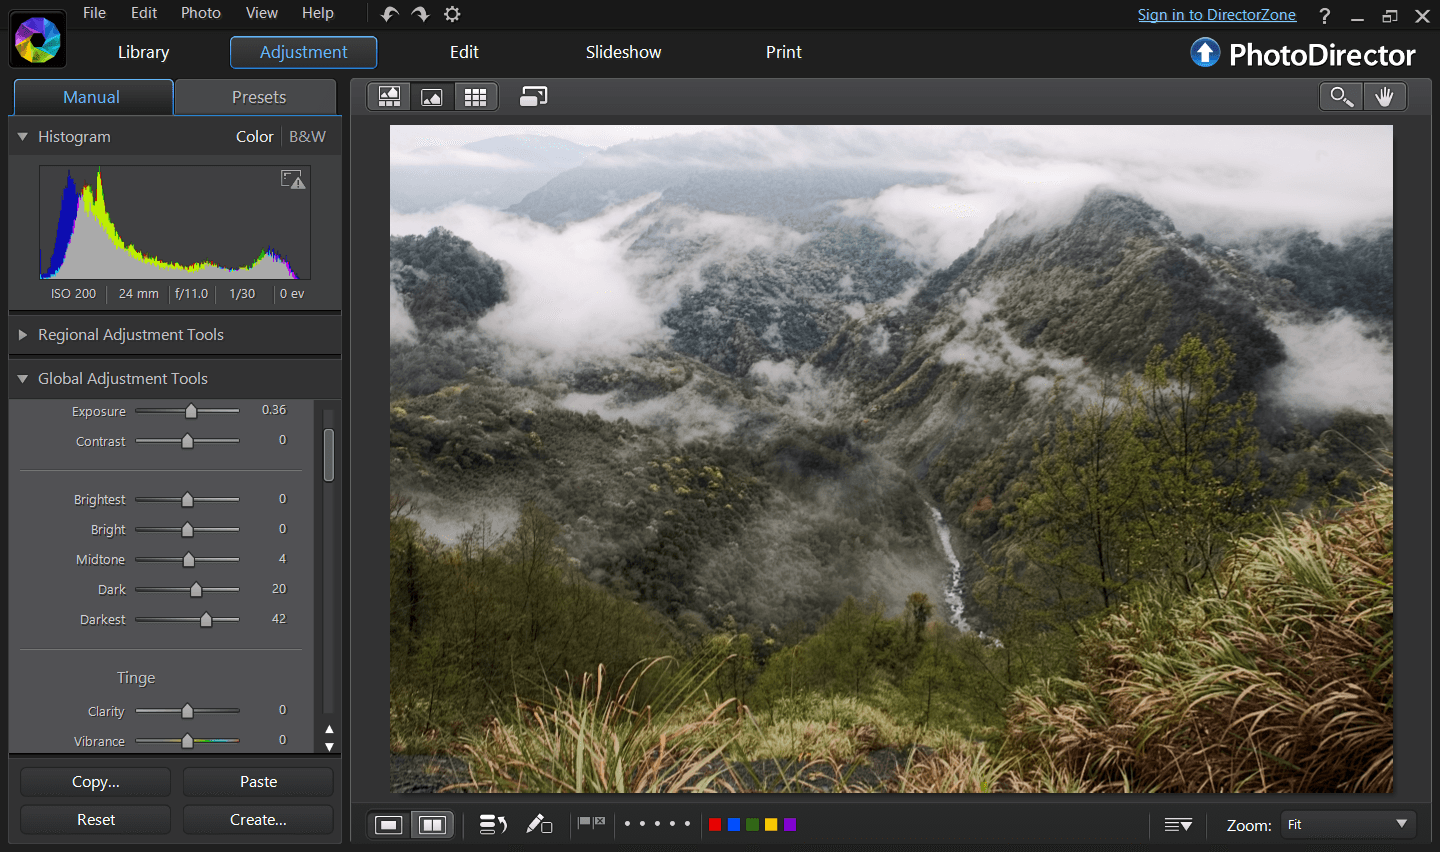Click the Reset button

pos(96,820)
